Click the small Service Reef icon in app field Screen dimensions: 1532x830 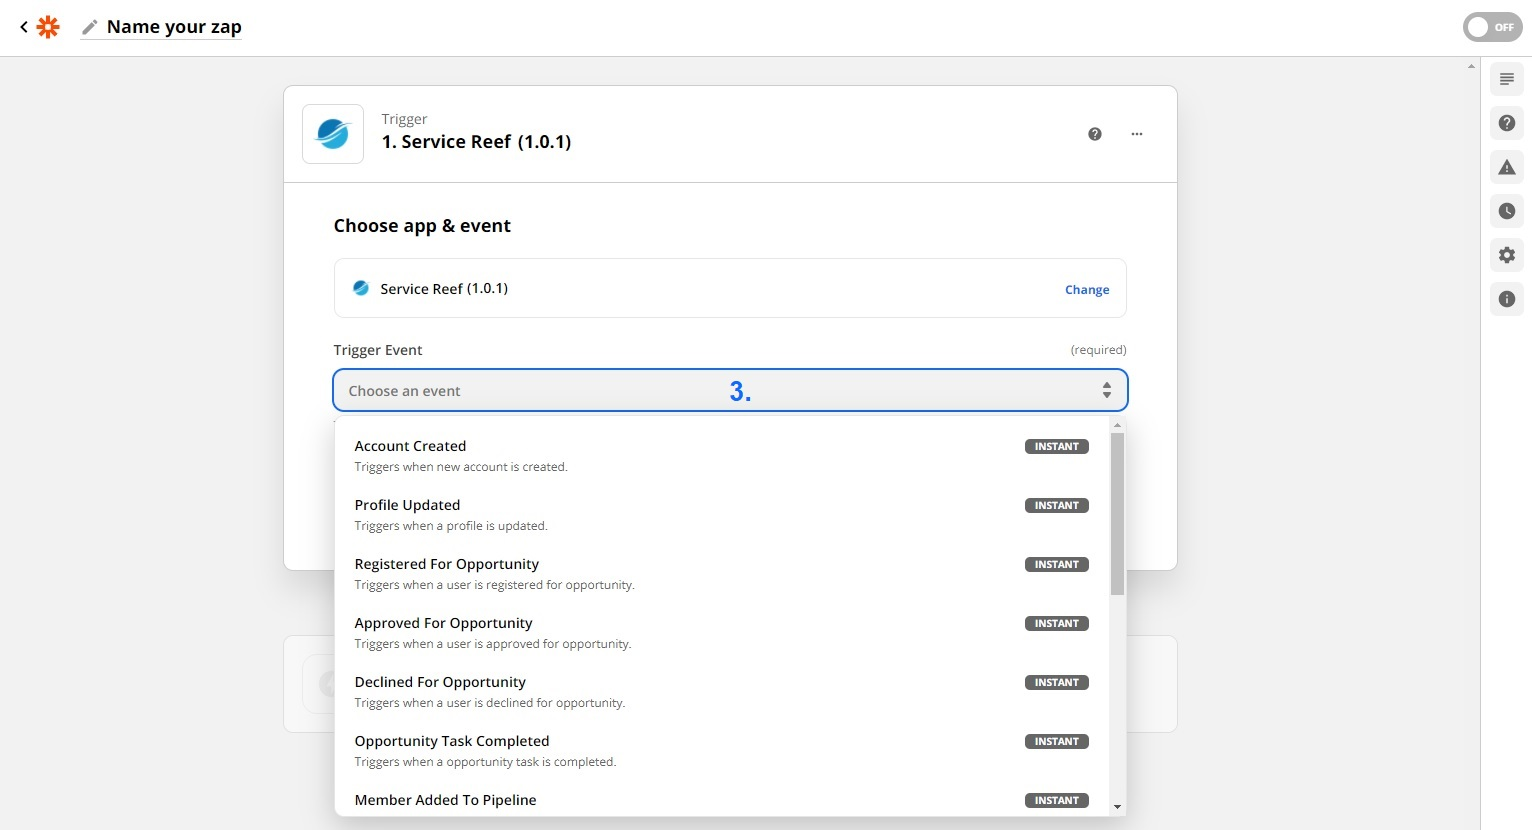tap(361, 288)
